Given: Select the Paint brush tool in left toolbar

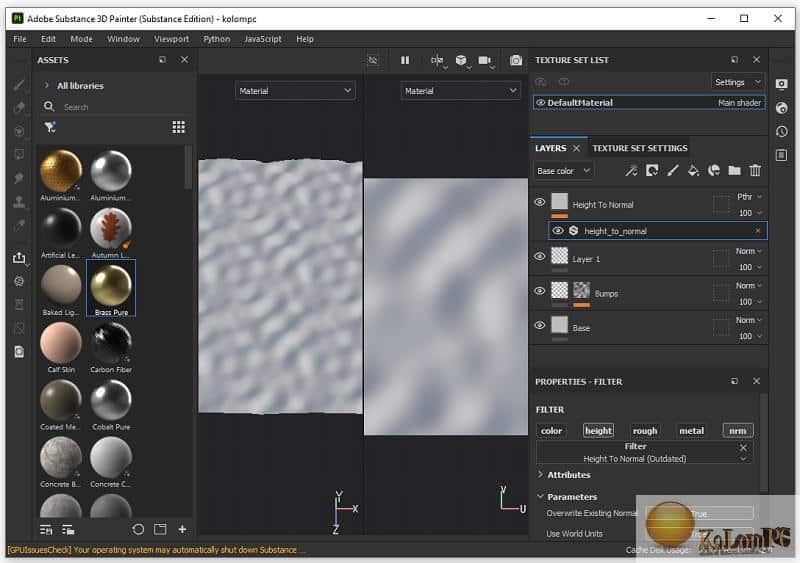Looking at the screenshot, I should [x=19, y=85].
